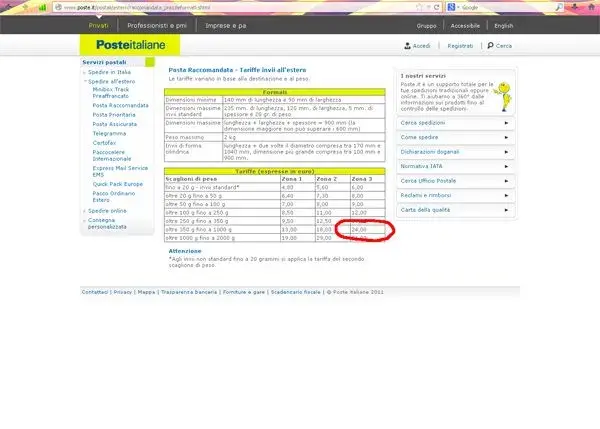Viewport: 600px width, 429px height.
Task: Open the Gruppo menu item
Action: tap(426, 26)
